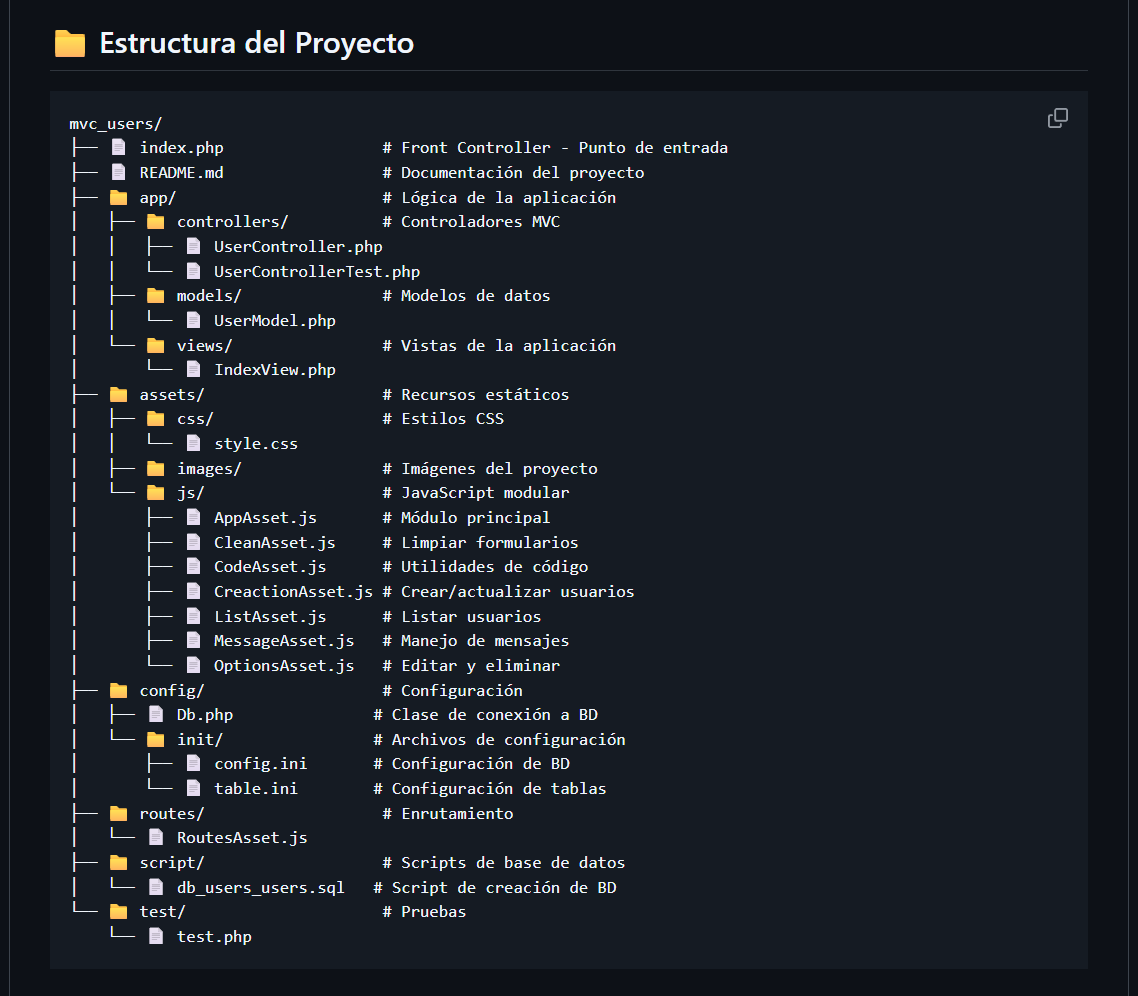1138x996 pixels.
Task: Select the UserModel.php entry
Action: click(274, 320)
